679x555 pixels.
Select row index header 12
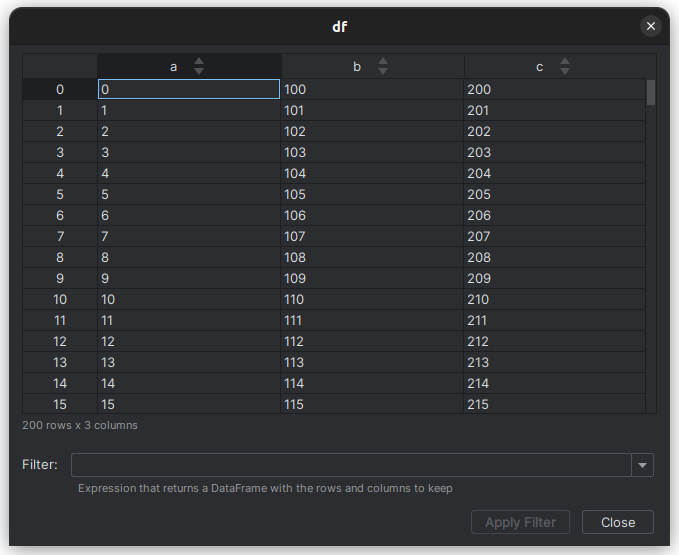point(60,341)
